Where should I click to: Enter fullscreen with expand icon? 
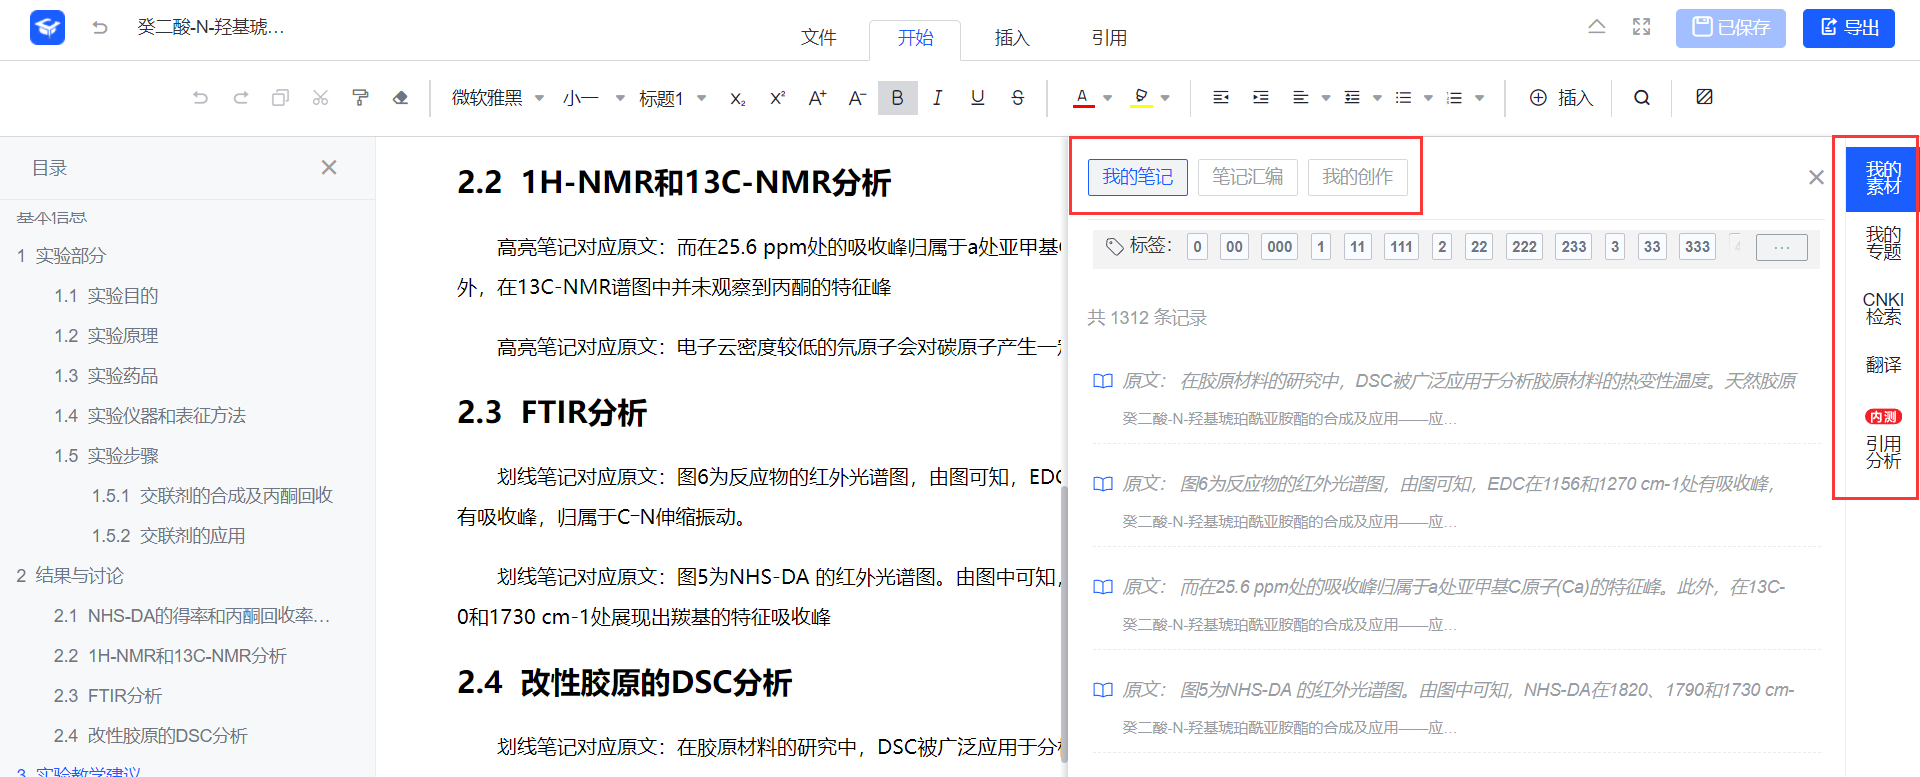point(1641,27)
